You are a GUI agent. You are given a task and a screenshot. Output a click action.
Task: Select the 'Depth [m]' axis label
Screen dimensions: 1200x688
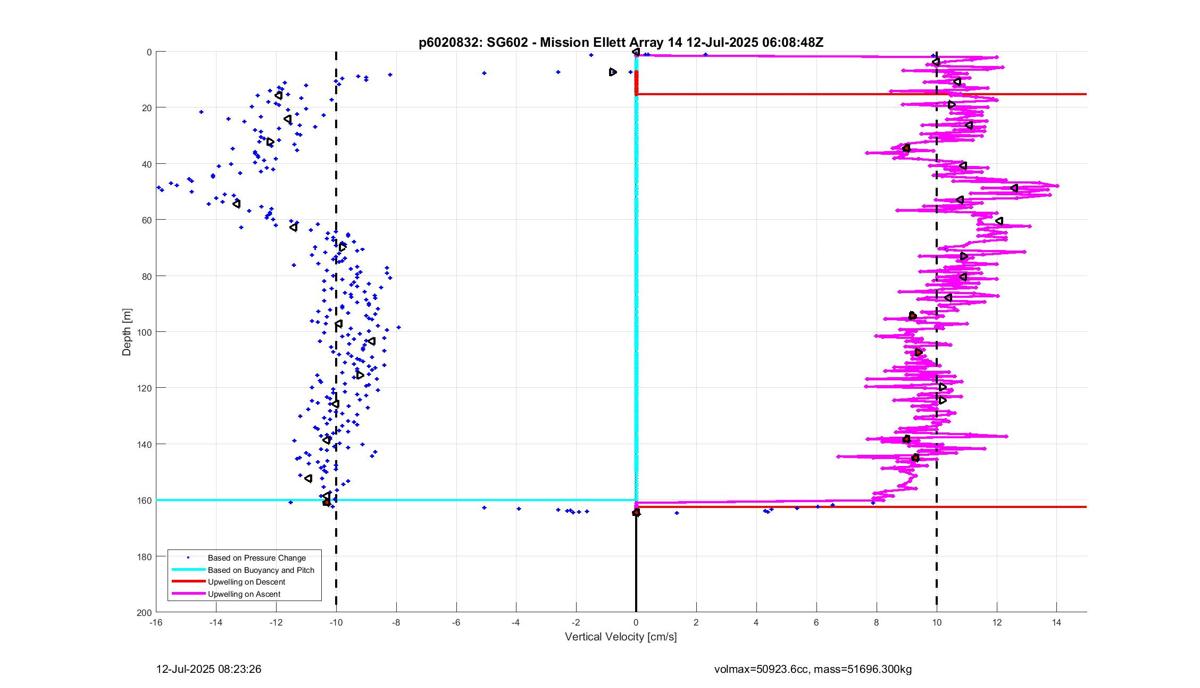(x=127, y=332)
